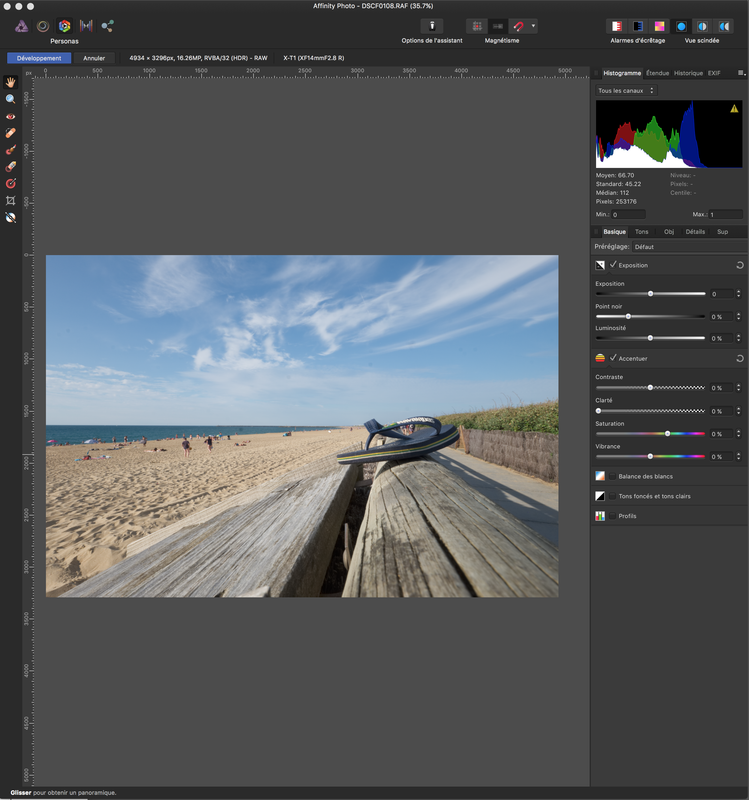The width and height of the screenshot is (749, 800).
Task: Click the Développement button
Action: [39, 58]
